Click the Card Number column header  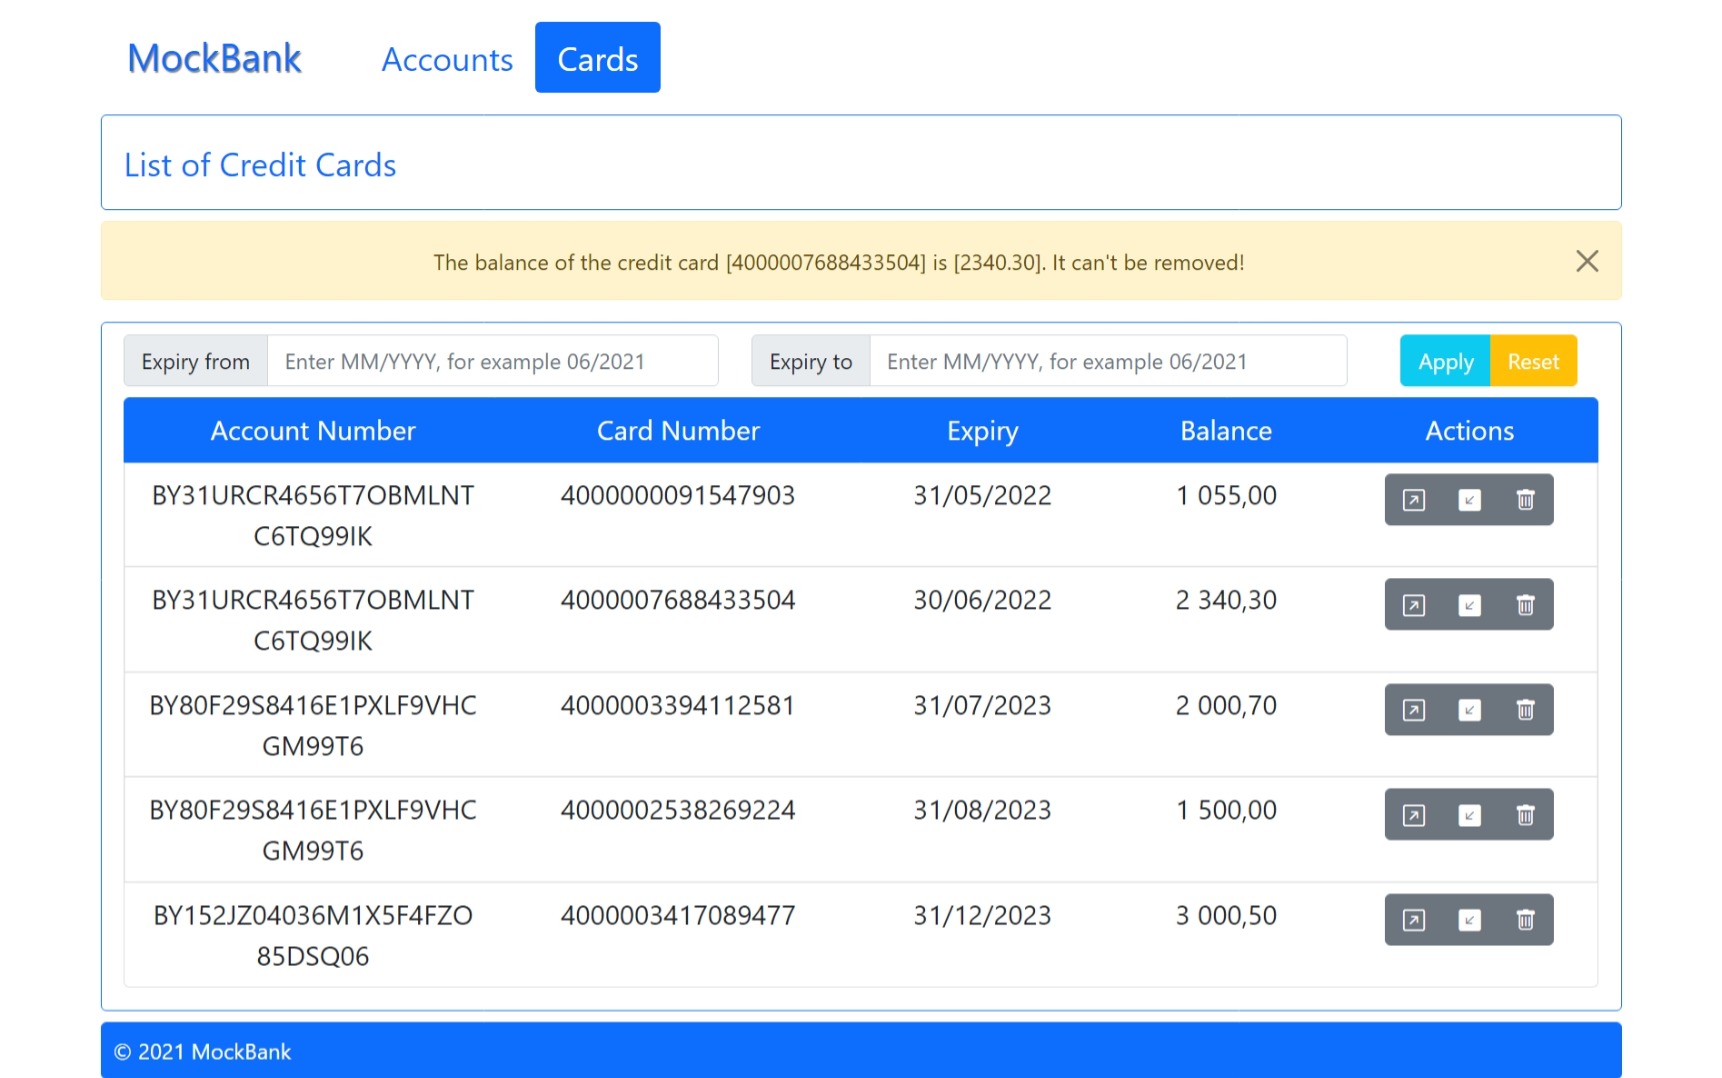tap(678, 431)
